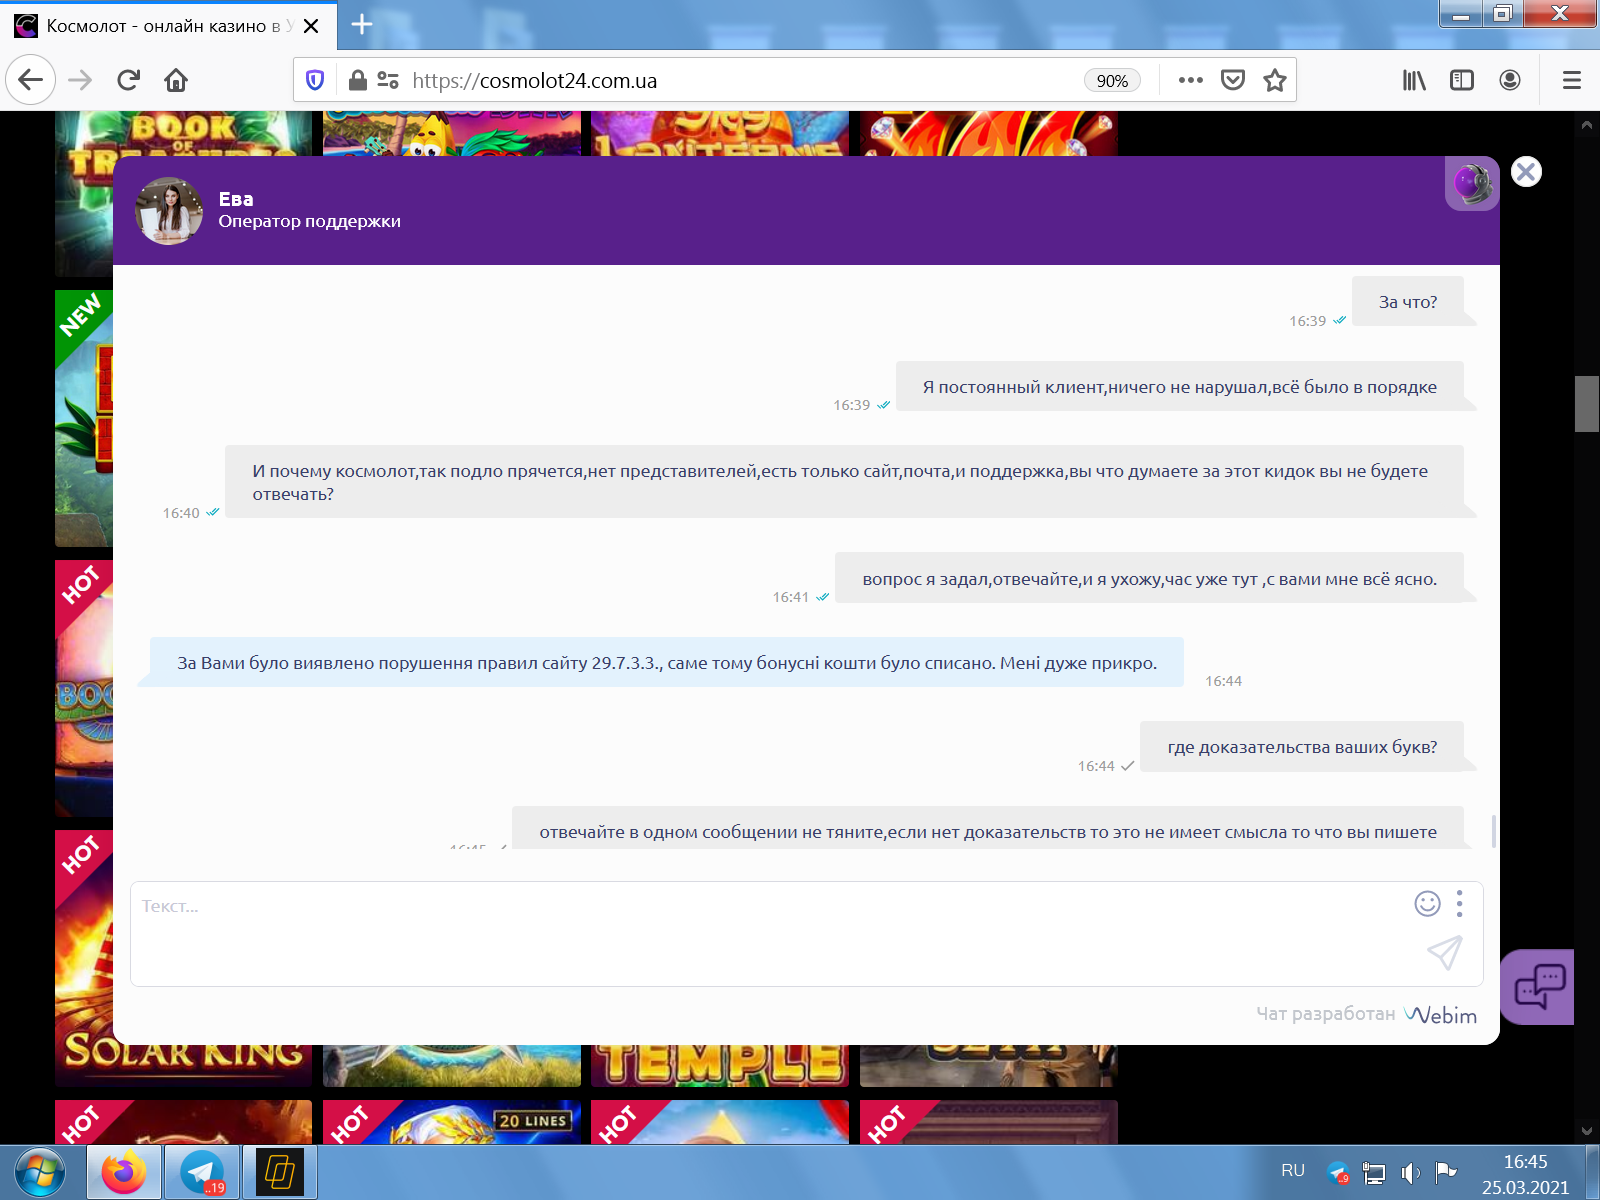Click the page scrollbar down arrow

coord(1587,1131)
